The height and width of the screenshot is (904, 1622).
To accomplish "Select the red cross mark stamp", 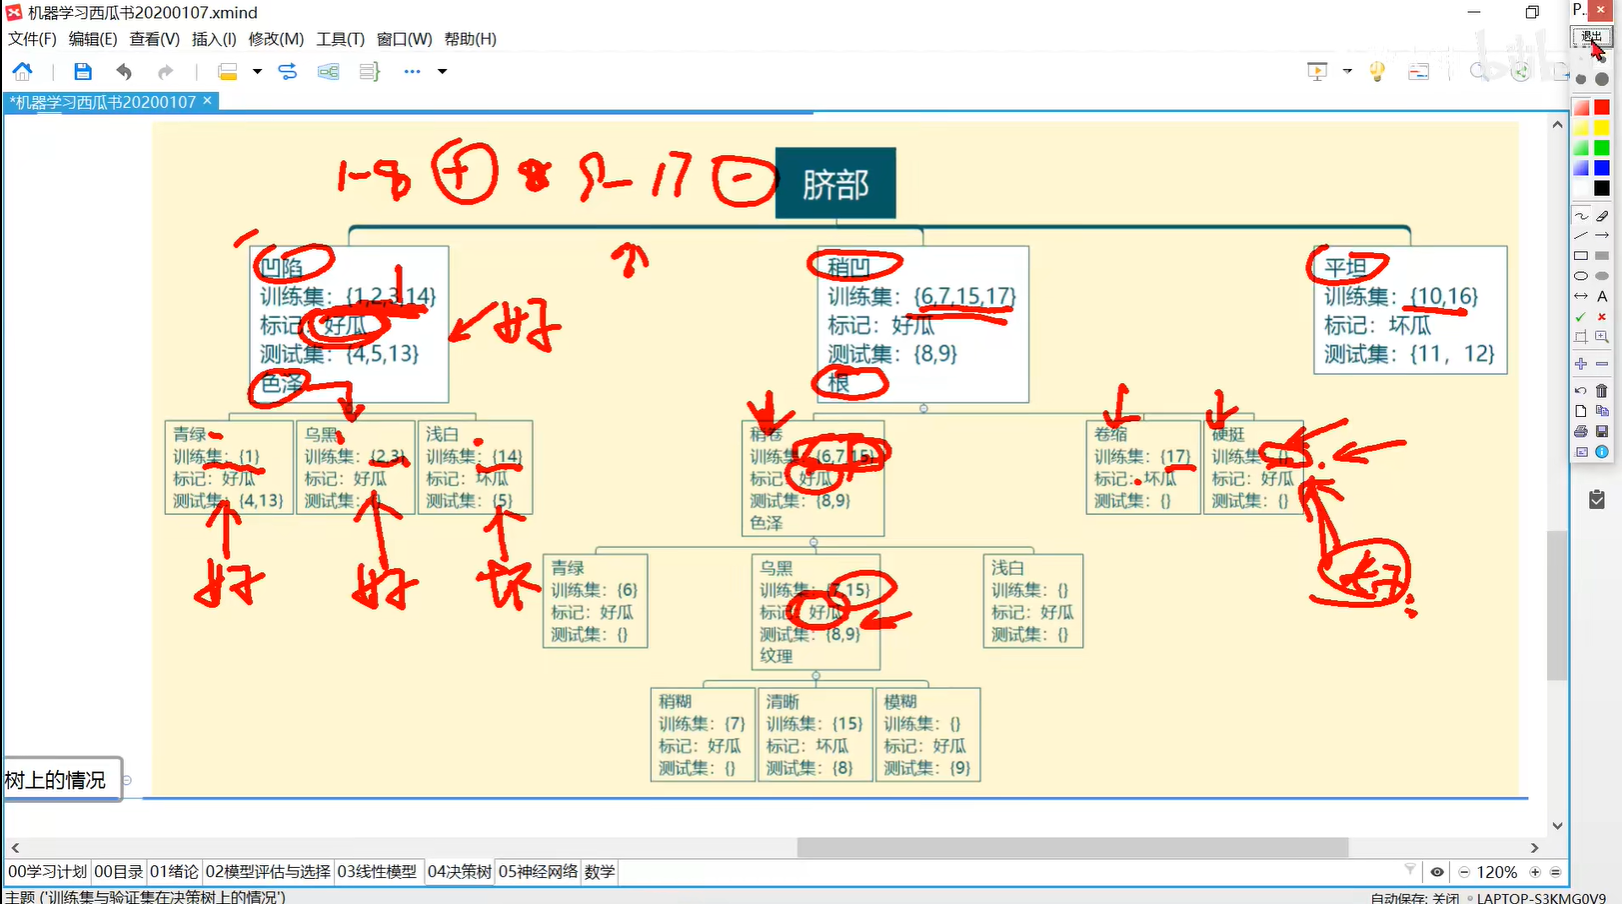I will tap(1602, 317).
